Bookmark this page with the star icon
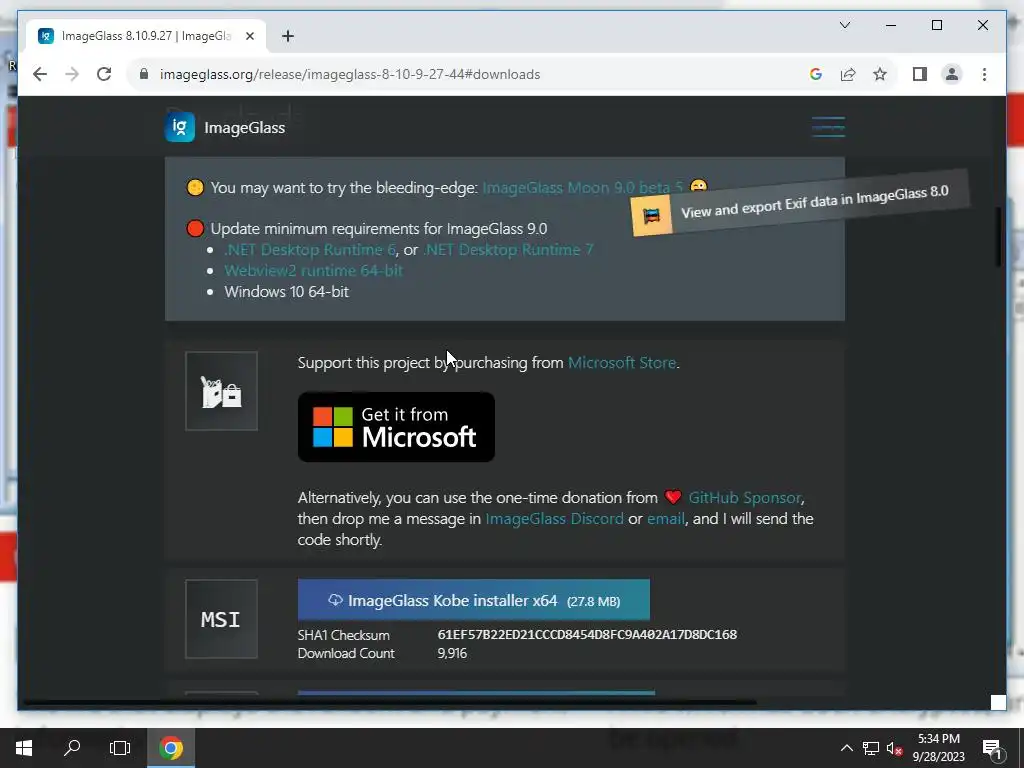Viewport: 1024px width, 768px height. point(880,74)
